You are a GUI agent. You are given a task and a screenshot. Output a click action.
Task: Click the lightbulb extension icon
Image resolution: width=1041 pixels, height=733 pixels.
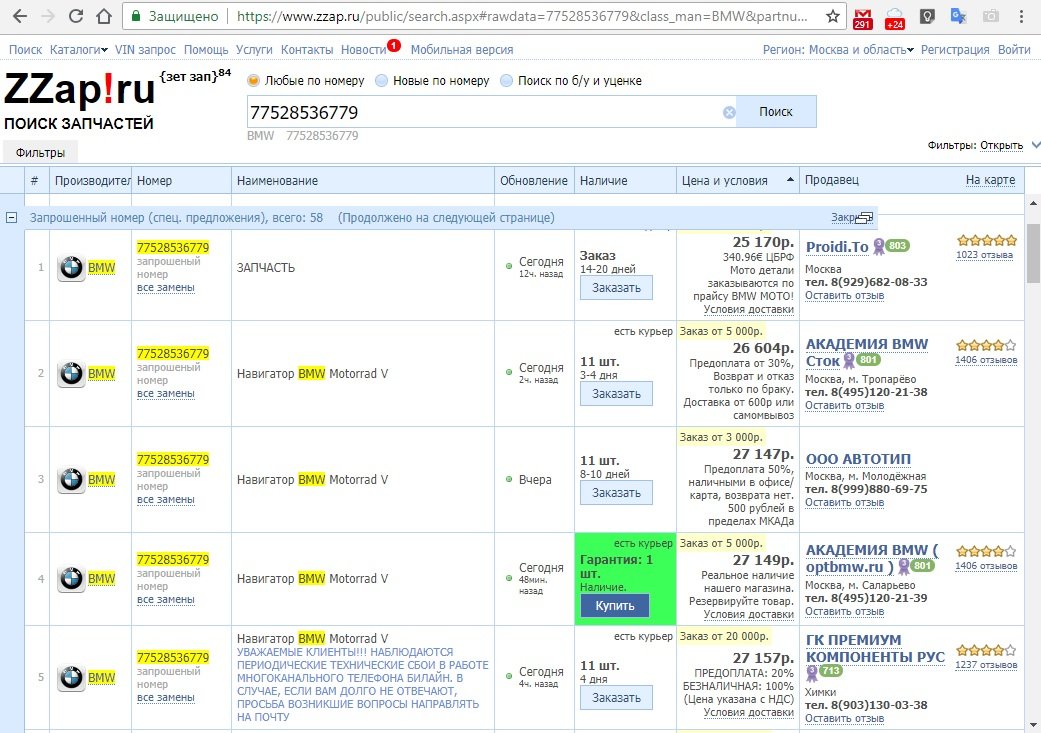click(926, 17)
